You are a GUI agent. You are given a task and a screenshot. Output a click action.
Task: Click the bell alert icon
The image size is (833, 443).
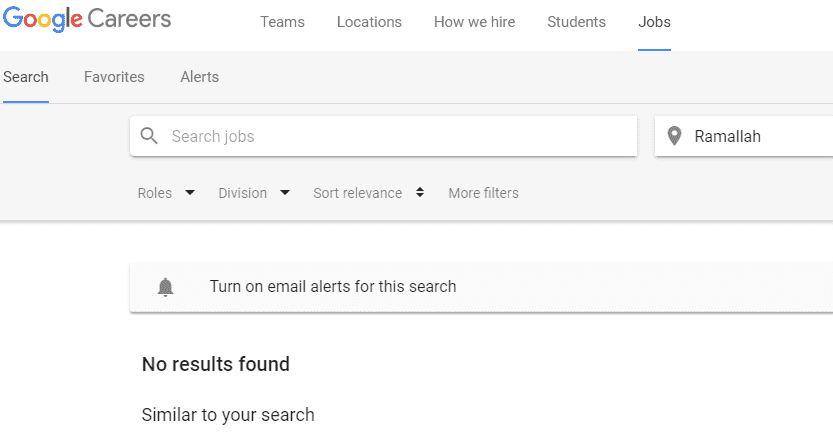pyautogui.click(x=166, y=287)
